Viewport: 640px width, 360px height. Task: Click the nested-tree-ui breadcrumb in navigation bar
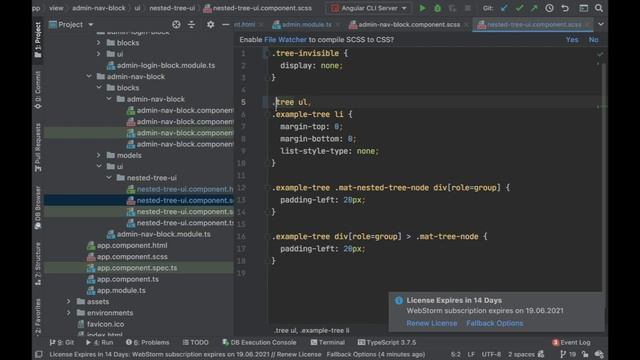[x=172, y=8]
